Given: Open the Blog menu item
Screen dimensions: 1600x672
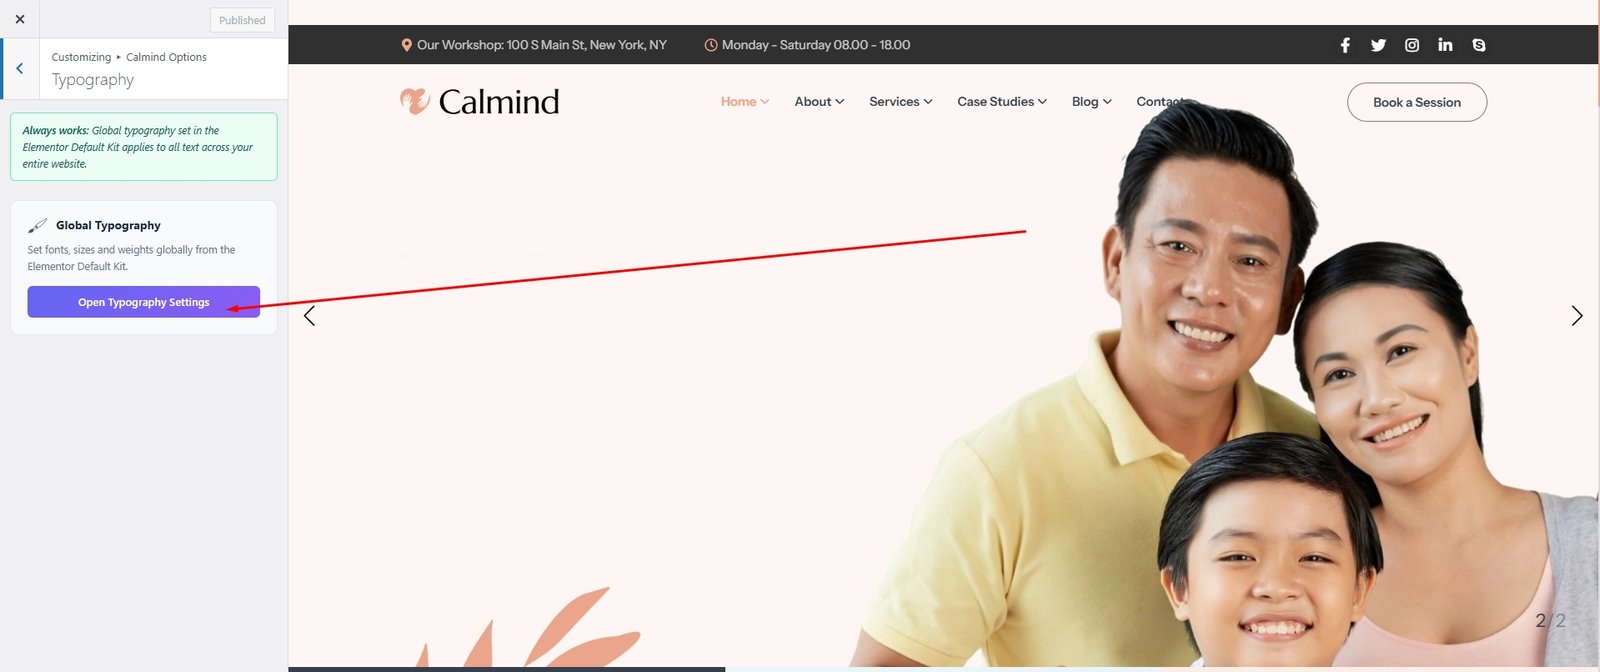Looking at the screenshot, I should (x=1091, y=102).
